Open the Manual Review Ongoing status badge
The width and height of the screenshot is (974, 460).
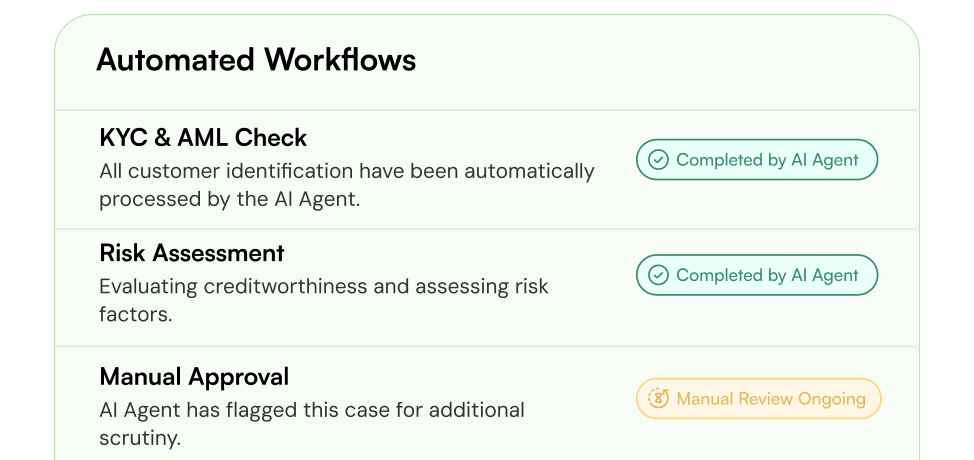coord(758,398)
